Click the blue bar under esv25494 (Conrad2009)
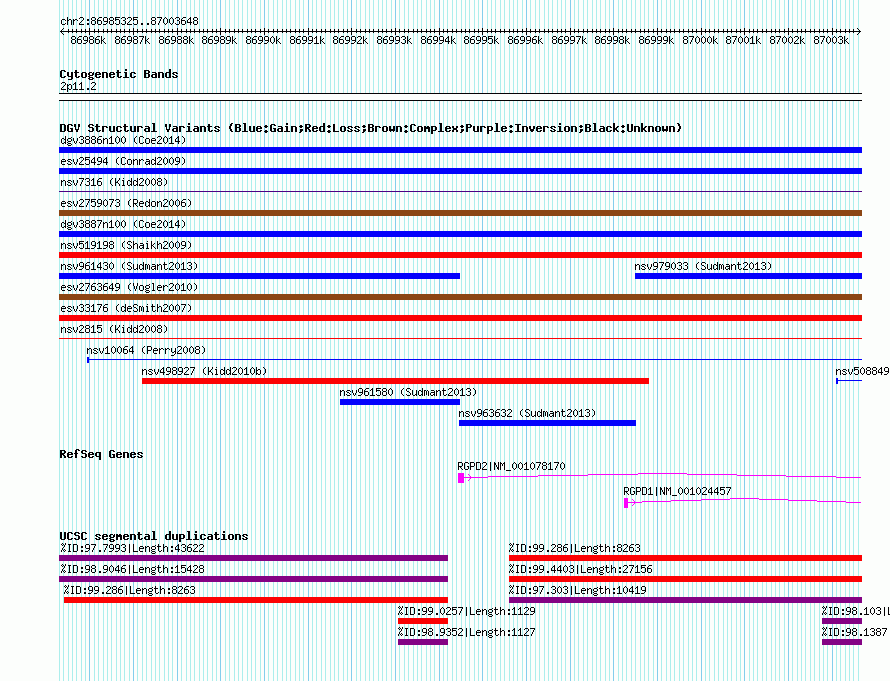The width and height of the screenshot is (890, 681). 460,171
